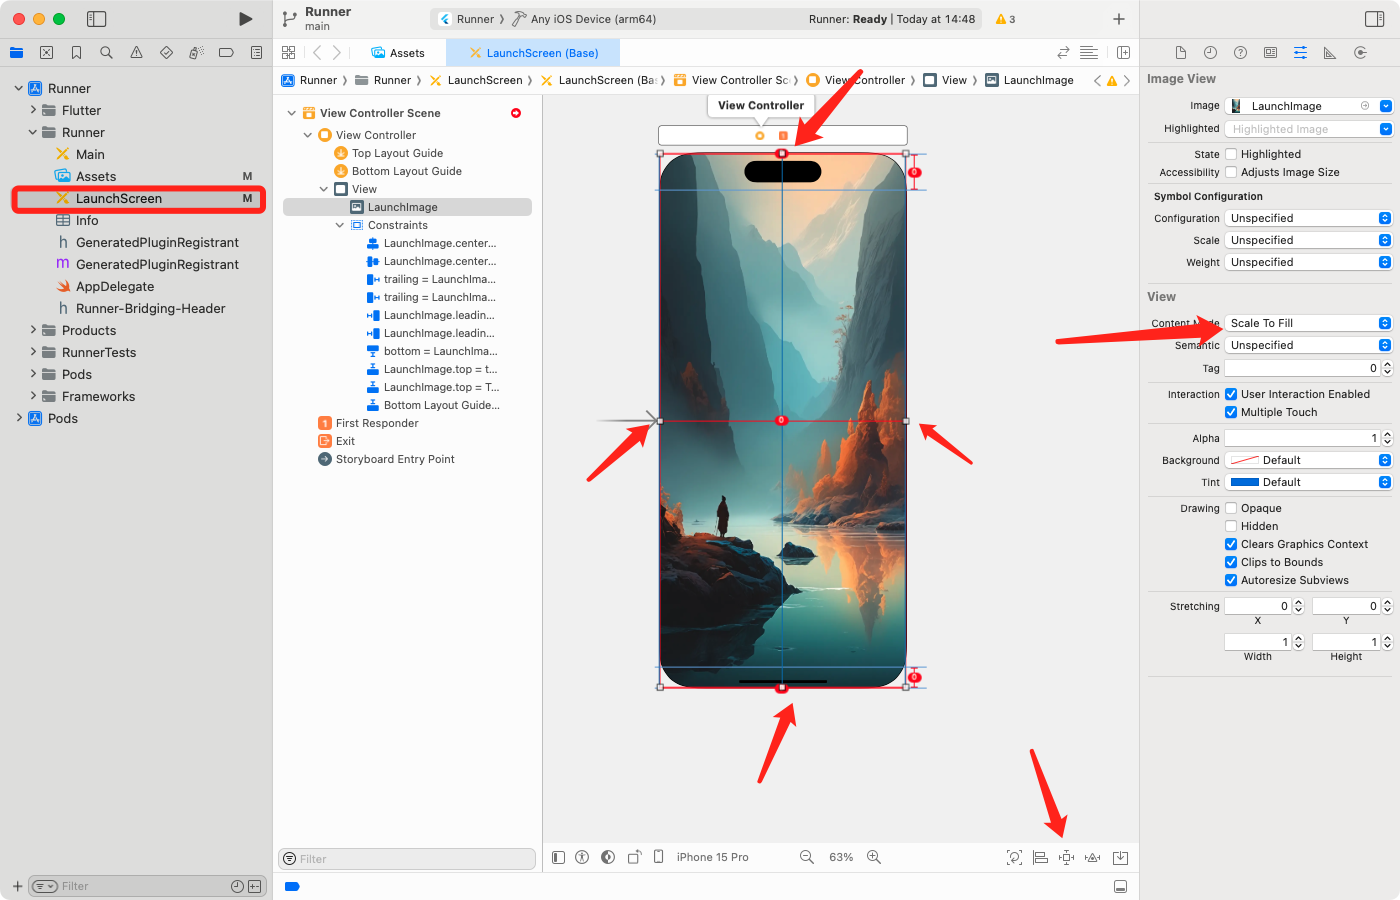The height and width of the screenshot is (900, 1400).
Task: Expand the Flutter folder in navigator
Action: pos(33,110)
